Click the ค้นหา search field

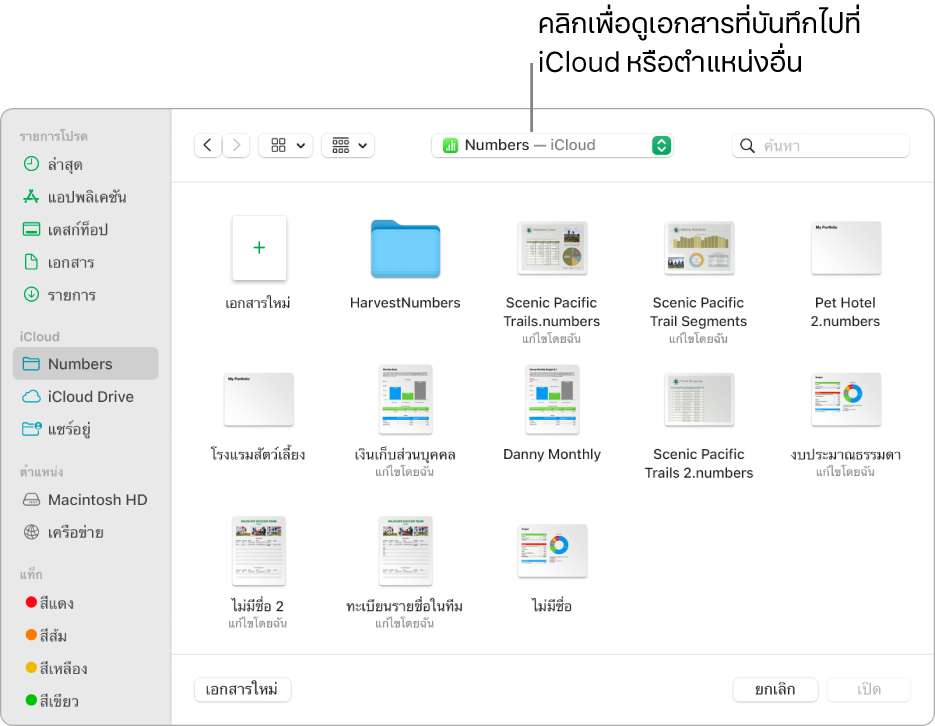coord(821,145)
